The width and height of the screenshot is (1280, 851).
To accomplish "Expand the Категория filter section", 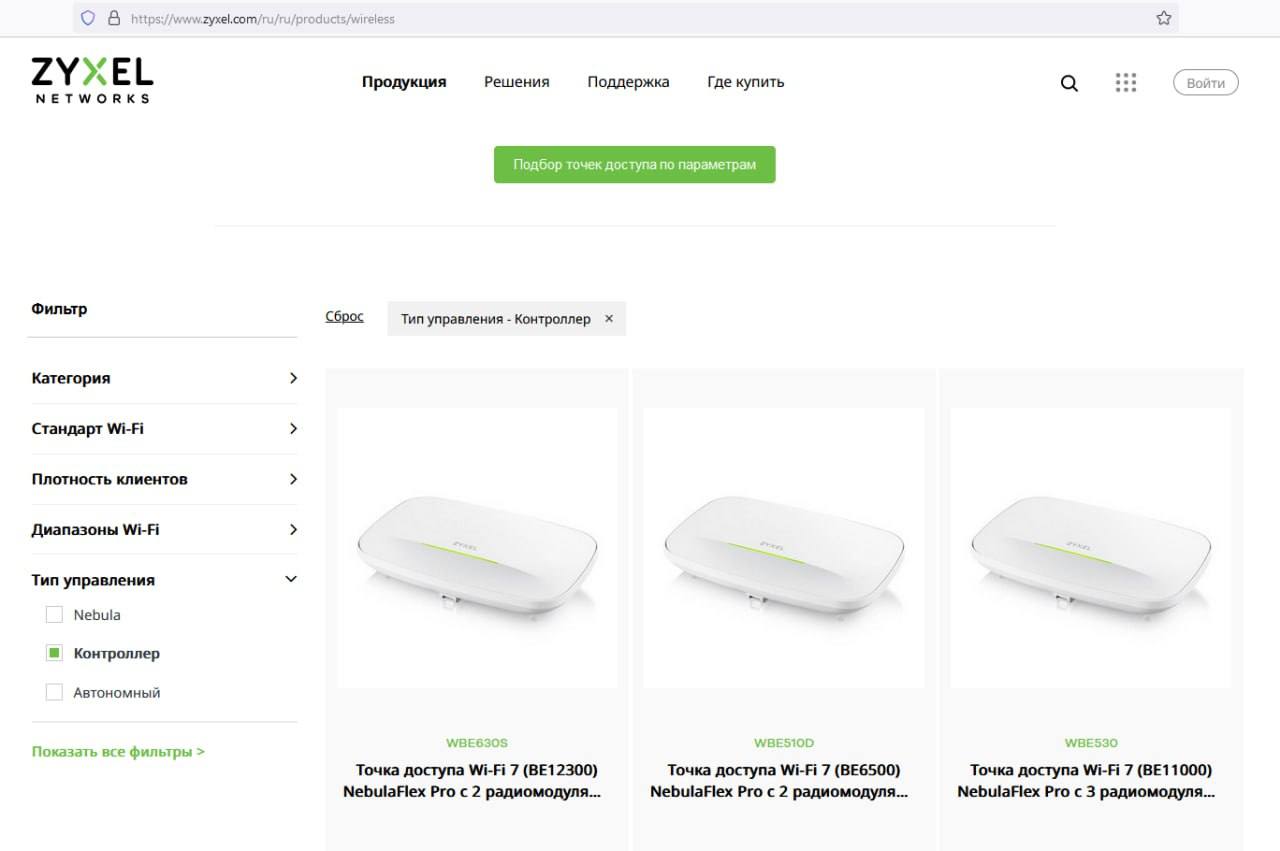I will pos(165,378).
